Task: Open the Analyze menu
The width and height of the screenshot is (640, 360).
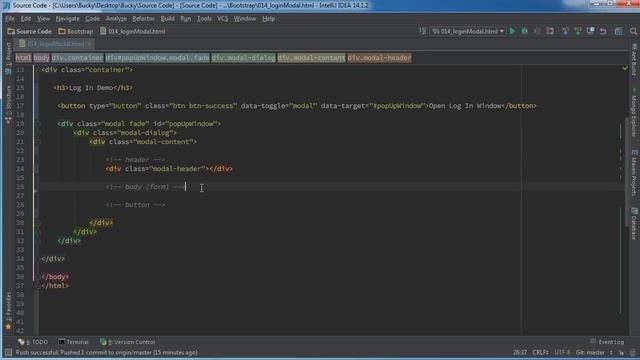Action: tap(116, 19)
